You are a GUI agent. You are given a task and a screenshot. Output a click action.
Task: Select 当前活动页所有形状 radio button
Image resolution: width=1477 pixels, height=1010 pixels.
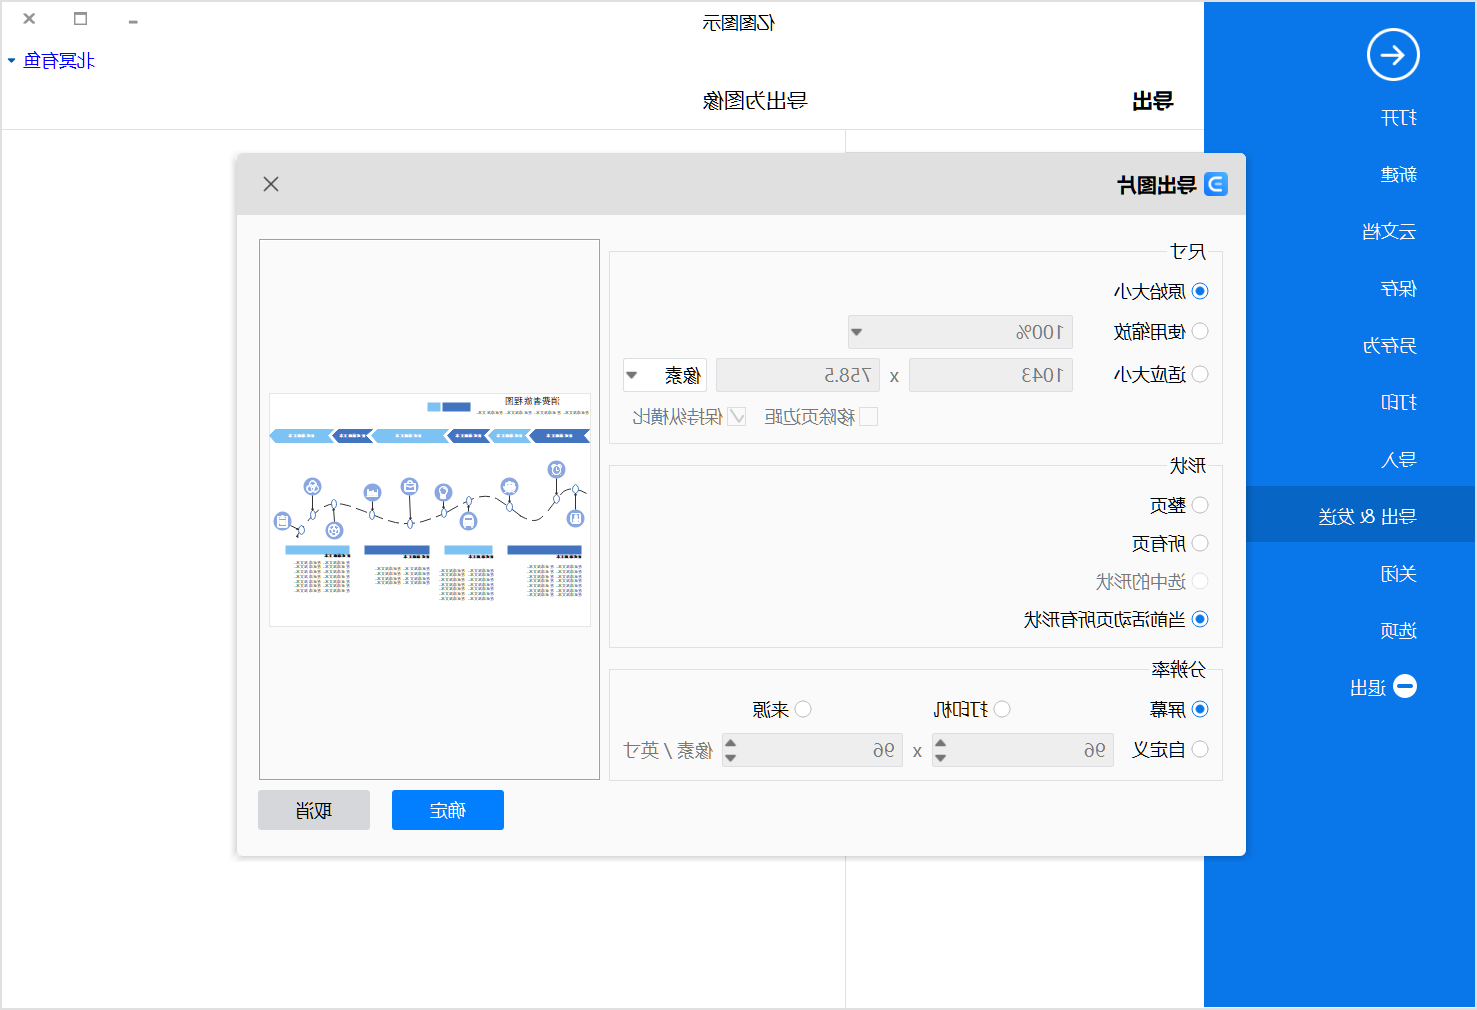1200,619
